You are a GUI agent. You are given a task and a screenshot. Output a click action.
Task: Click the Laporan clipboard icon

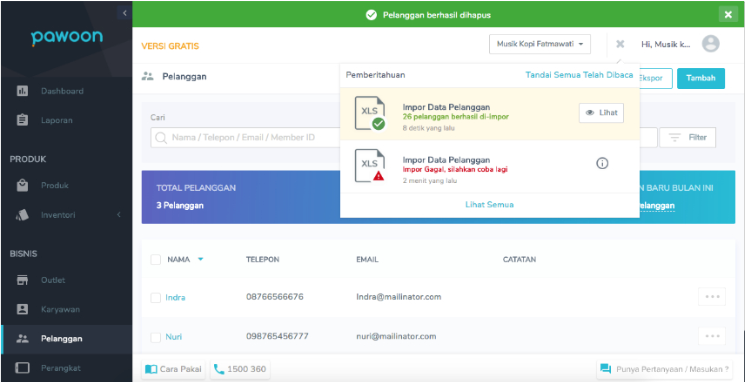(22, 120)
